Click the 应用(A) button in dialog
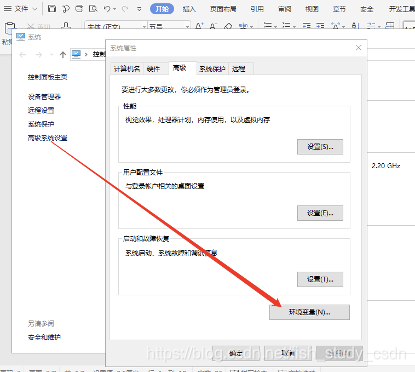Screen dimensions: 415x372 339,353
